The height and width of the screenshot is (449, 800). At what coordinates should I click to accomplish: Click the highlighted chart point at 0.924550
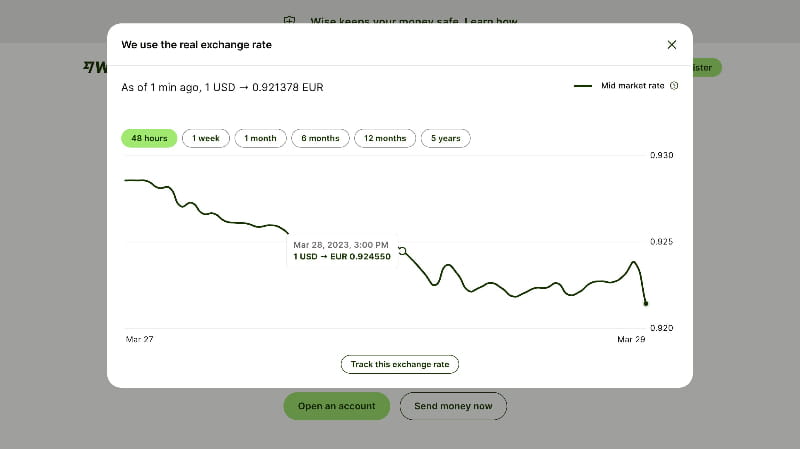[402, 251]
